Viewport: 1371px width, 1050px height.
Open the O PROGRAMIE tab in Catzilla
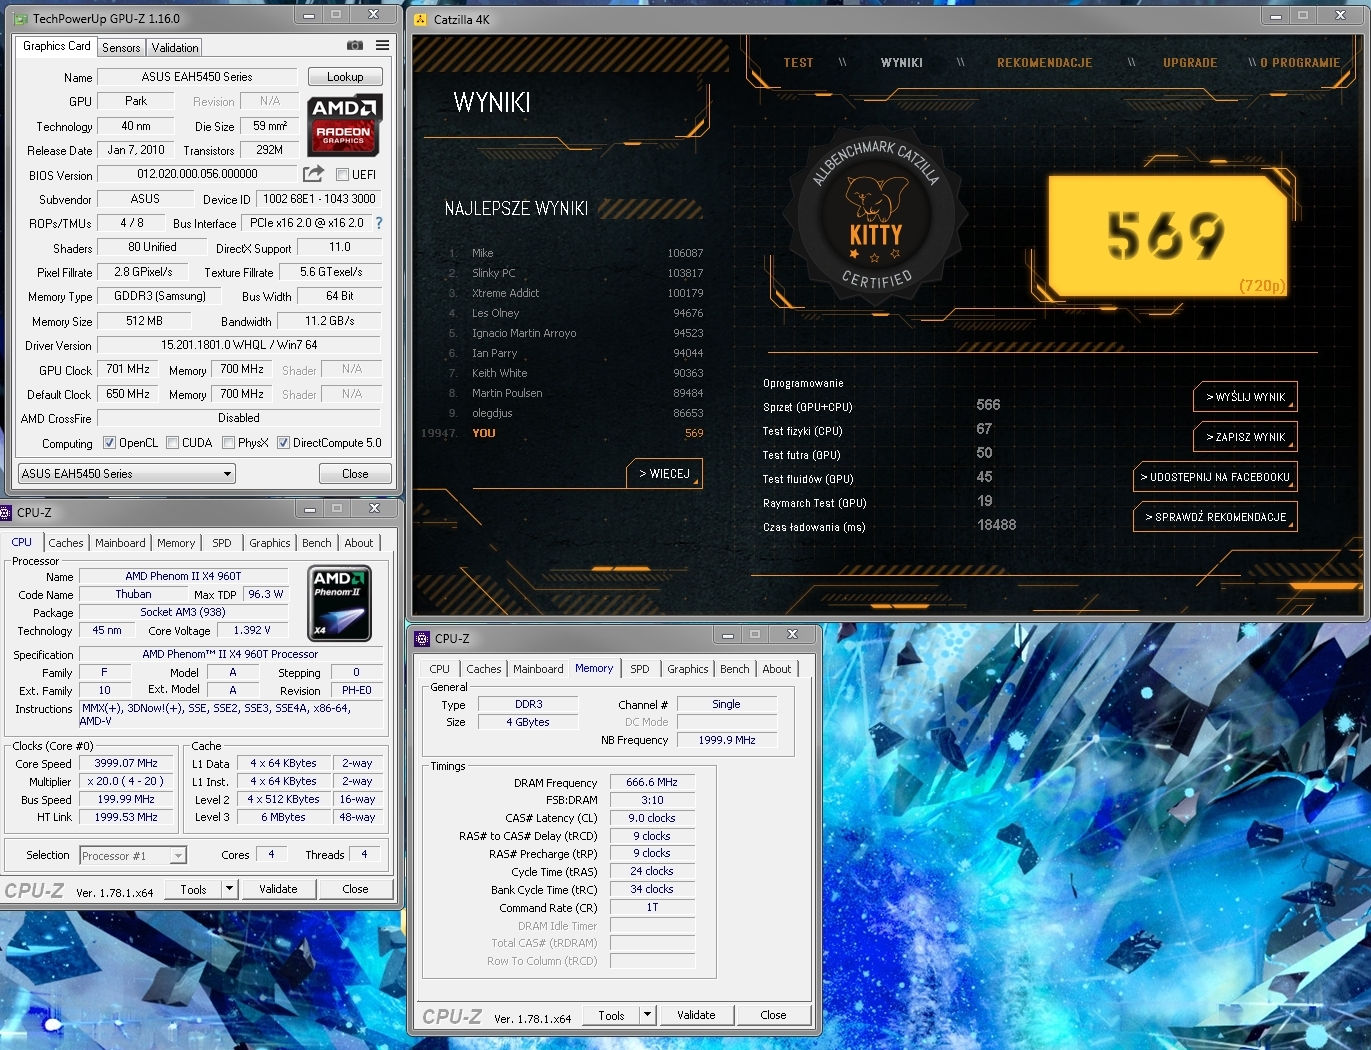1300,63
